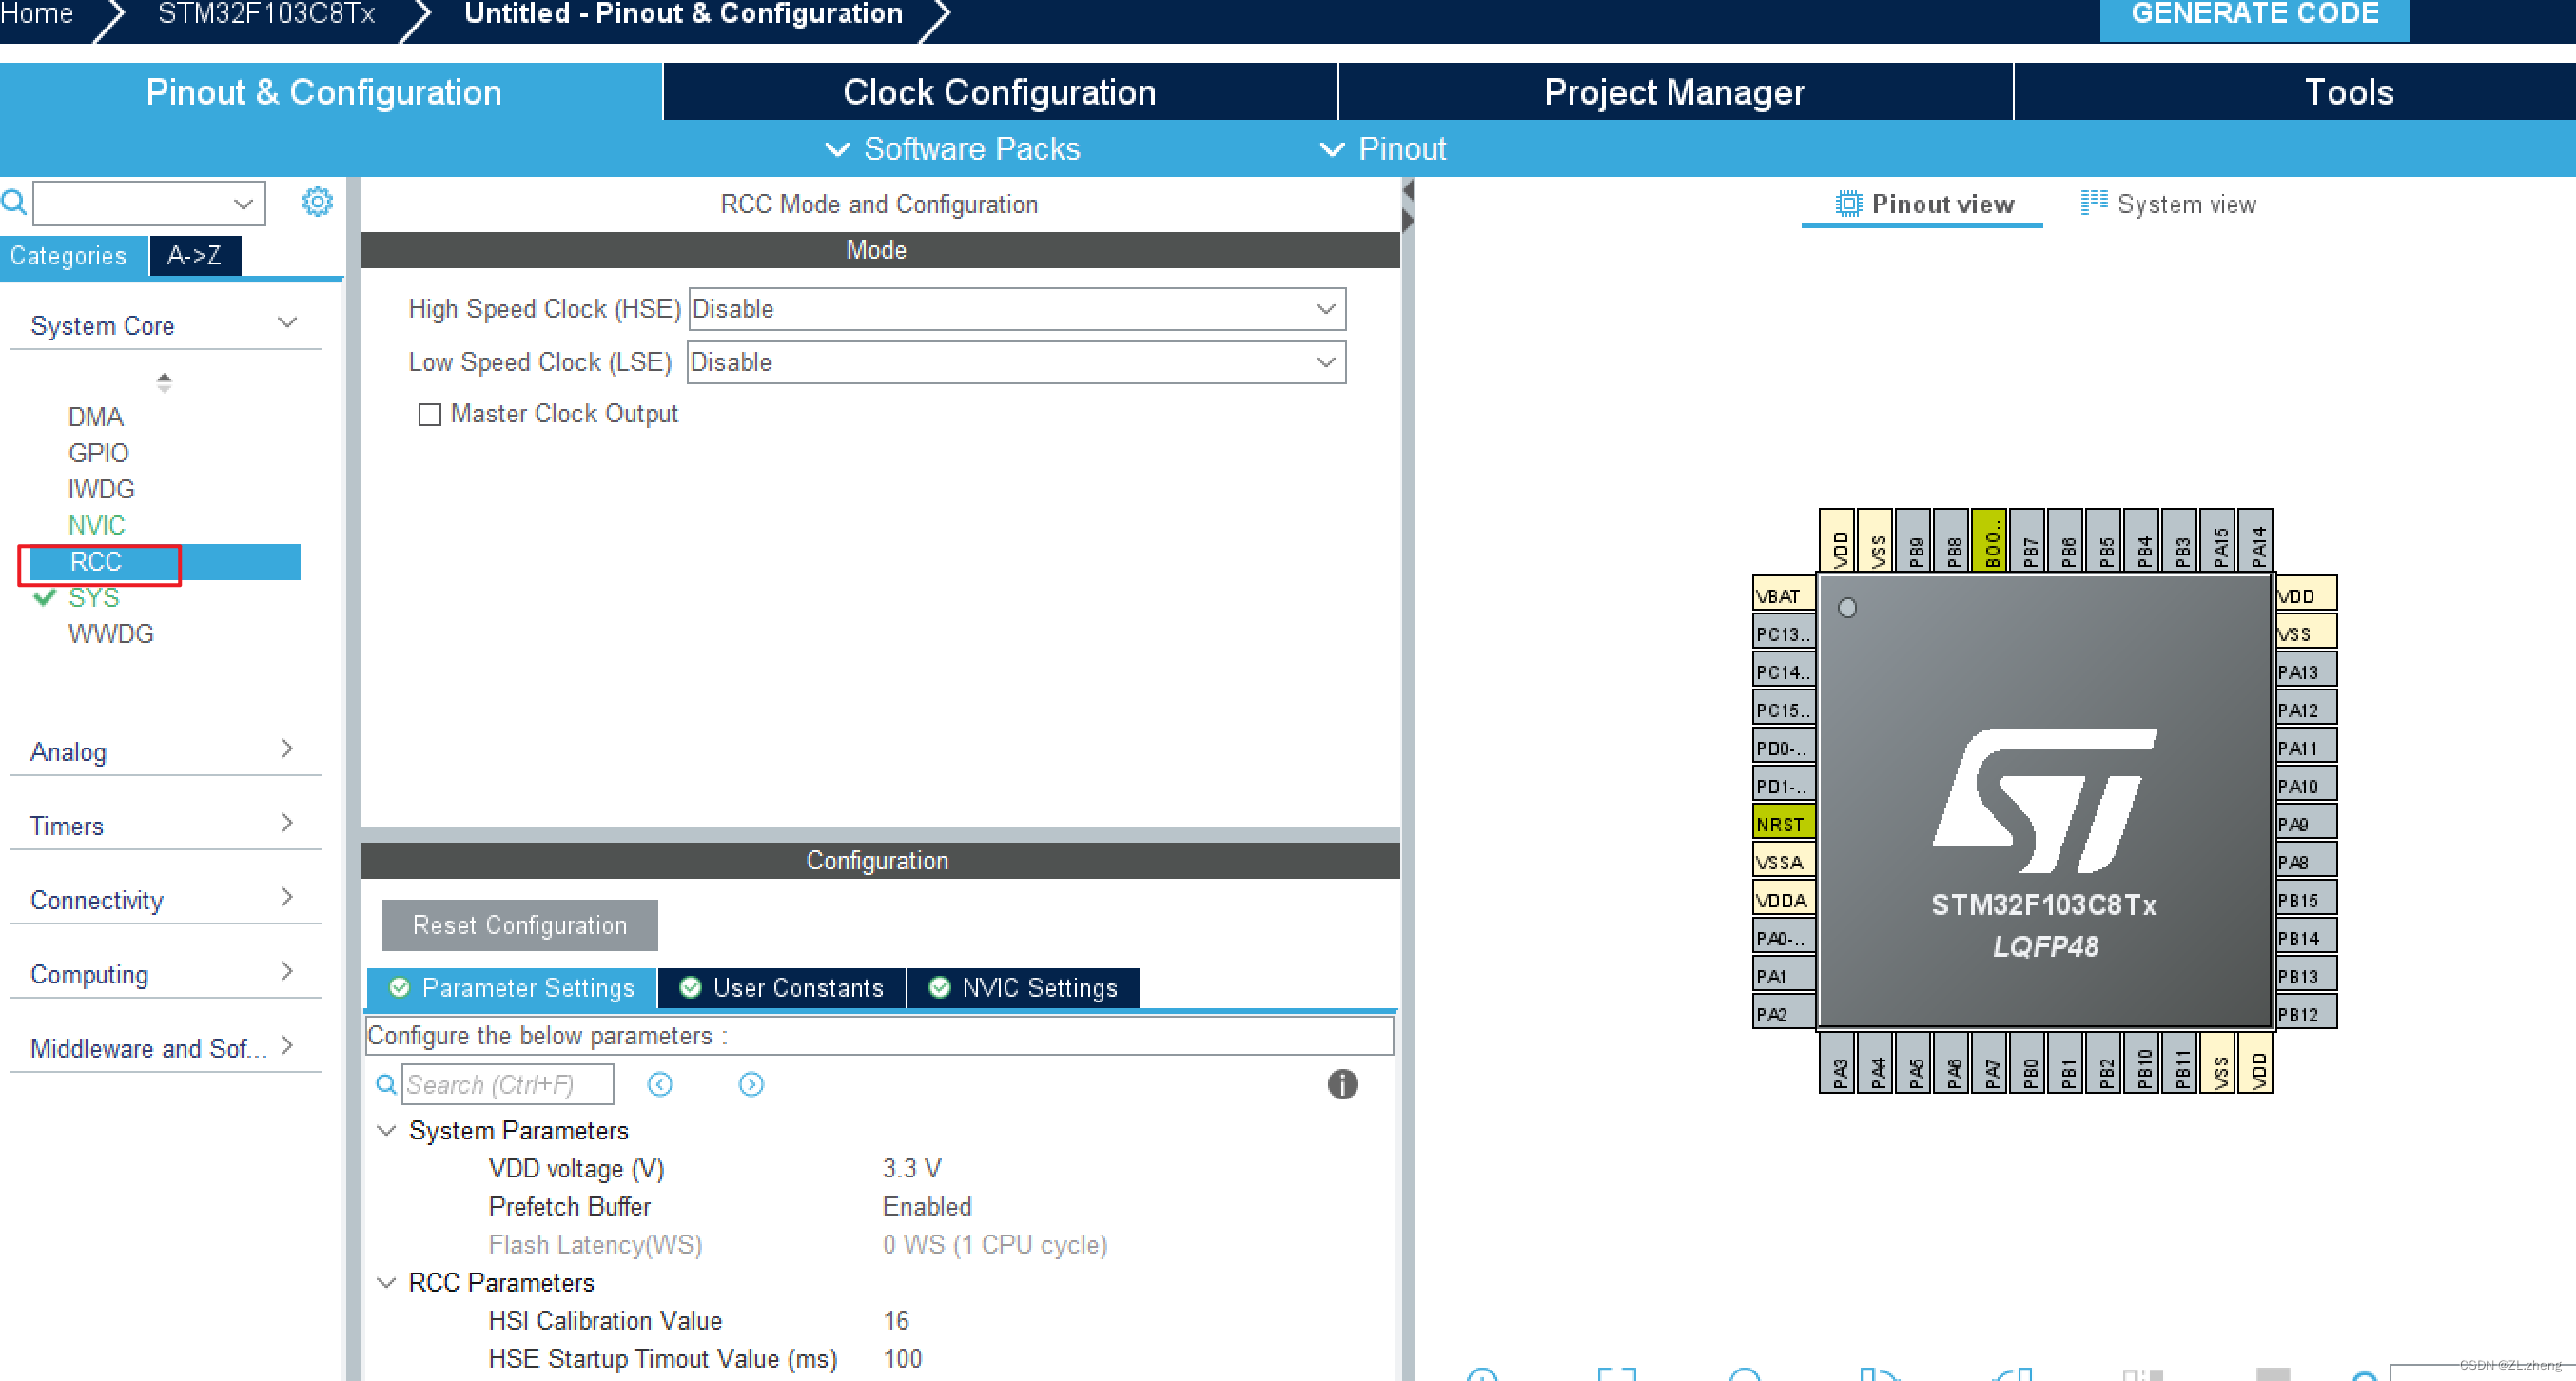Image resolution: width=2576 pixels, height=1381 pixels.
Task: Select the VBAT pin on the chip
Action: (1784, 596)
